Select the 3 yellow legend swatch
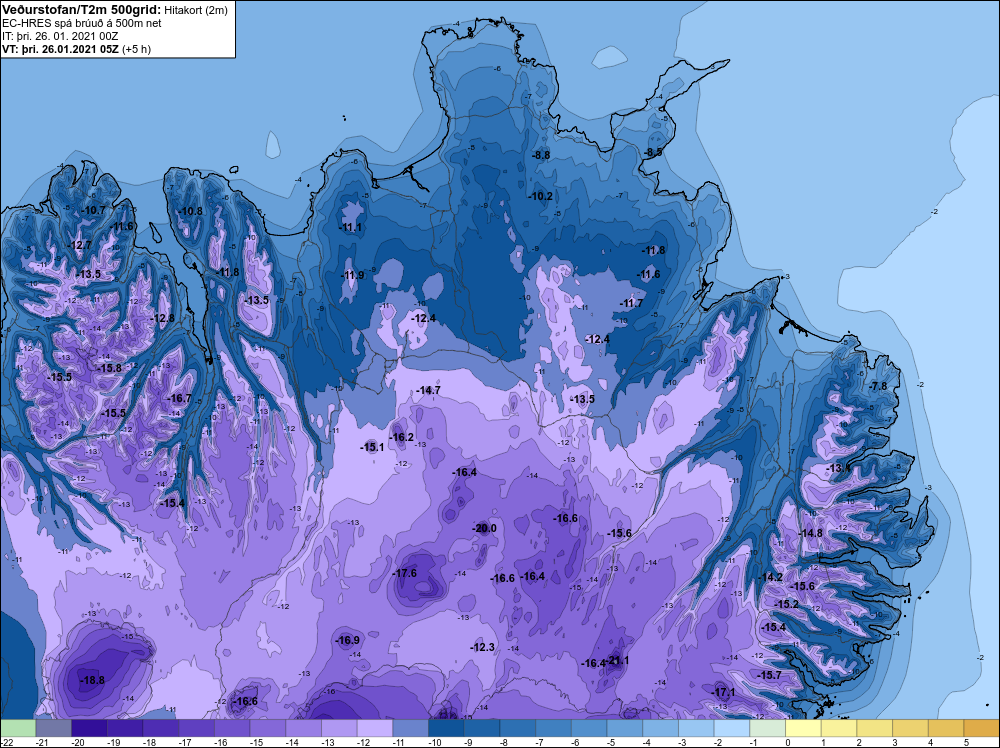Screen dimensions: 1000x748 (911, 728)
